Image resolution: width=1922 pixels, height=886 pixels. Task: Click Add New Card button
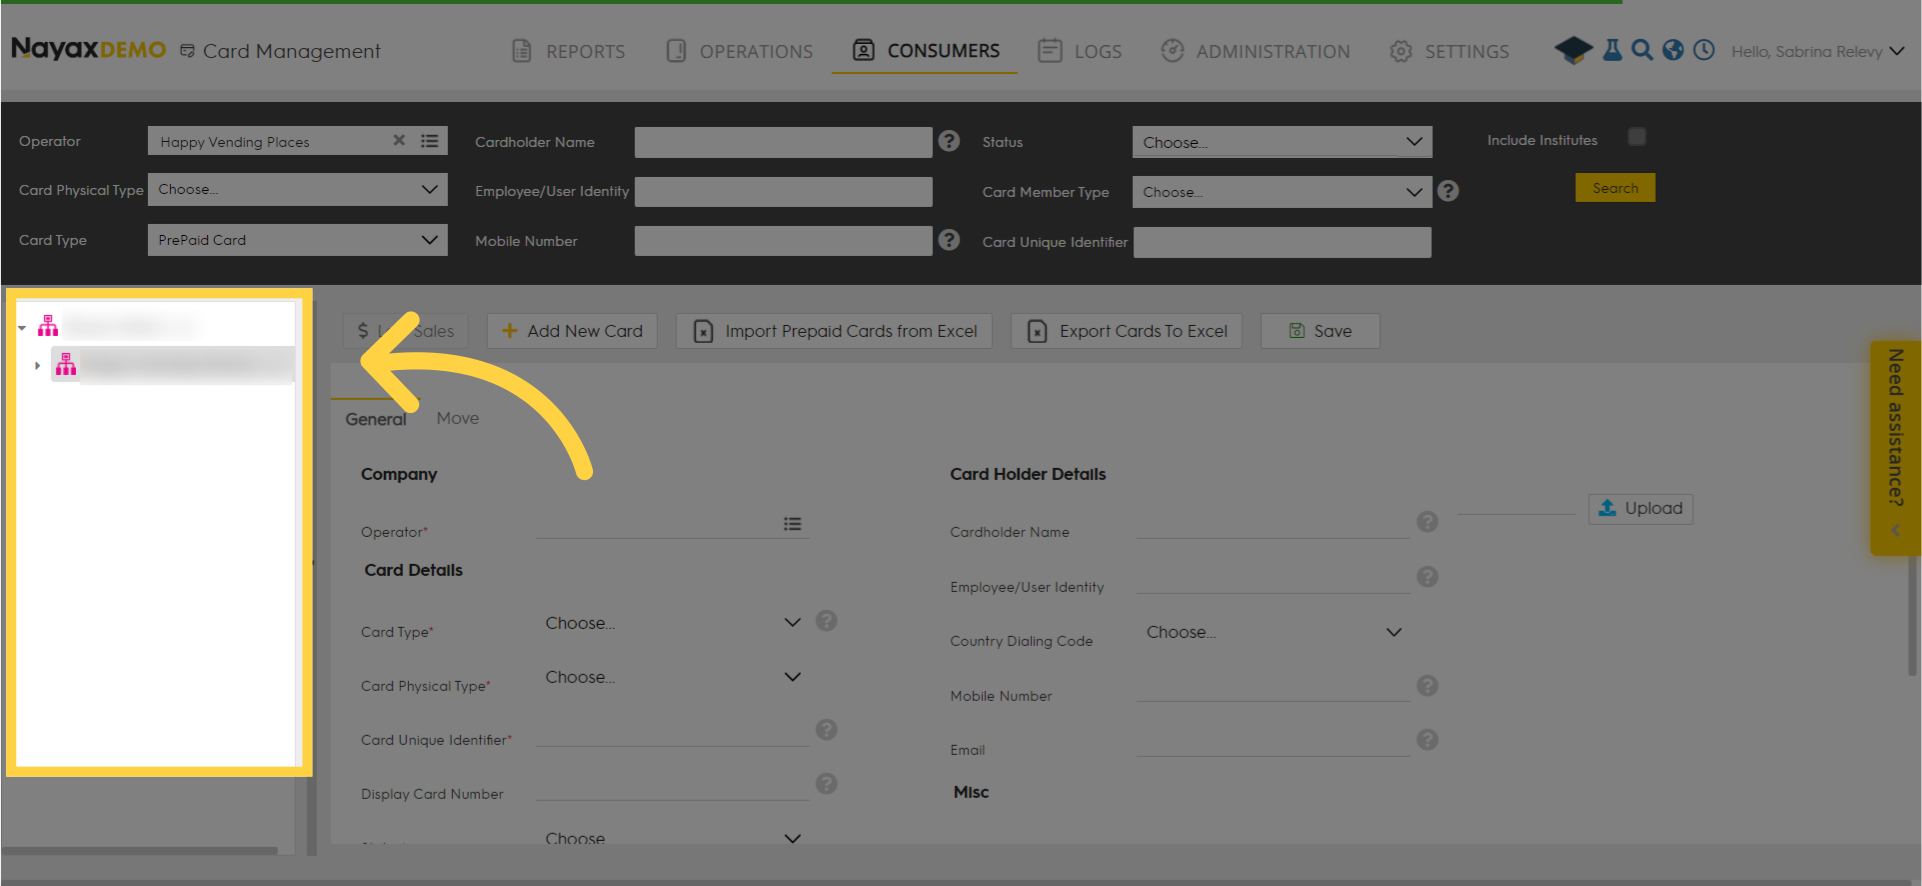pyautogui.click(x=572, y=331)
